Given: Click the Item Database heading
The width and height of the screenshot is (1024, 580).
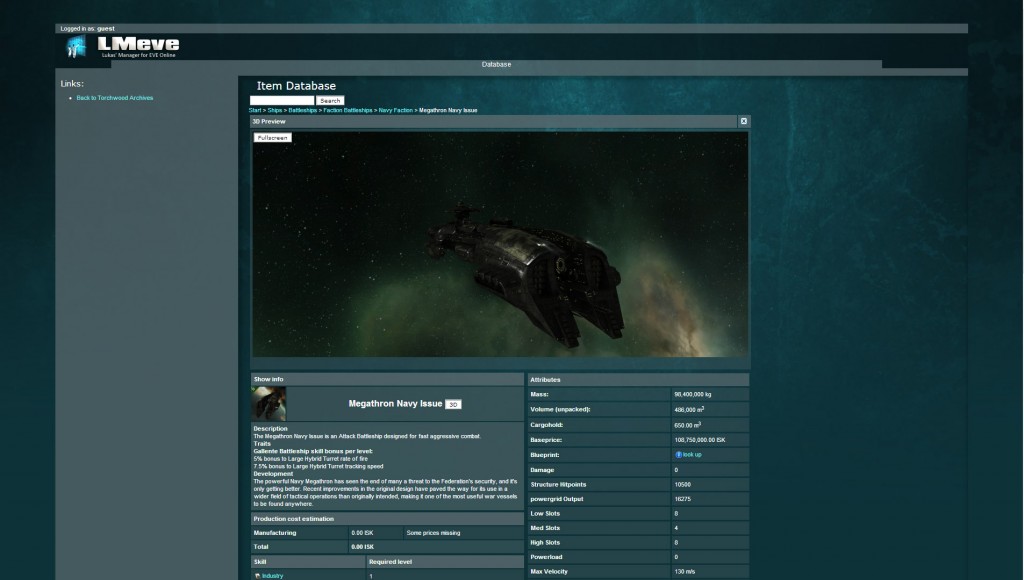Looking at the screenshot, I should point(296,86).
